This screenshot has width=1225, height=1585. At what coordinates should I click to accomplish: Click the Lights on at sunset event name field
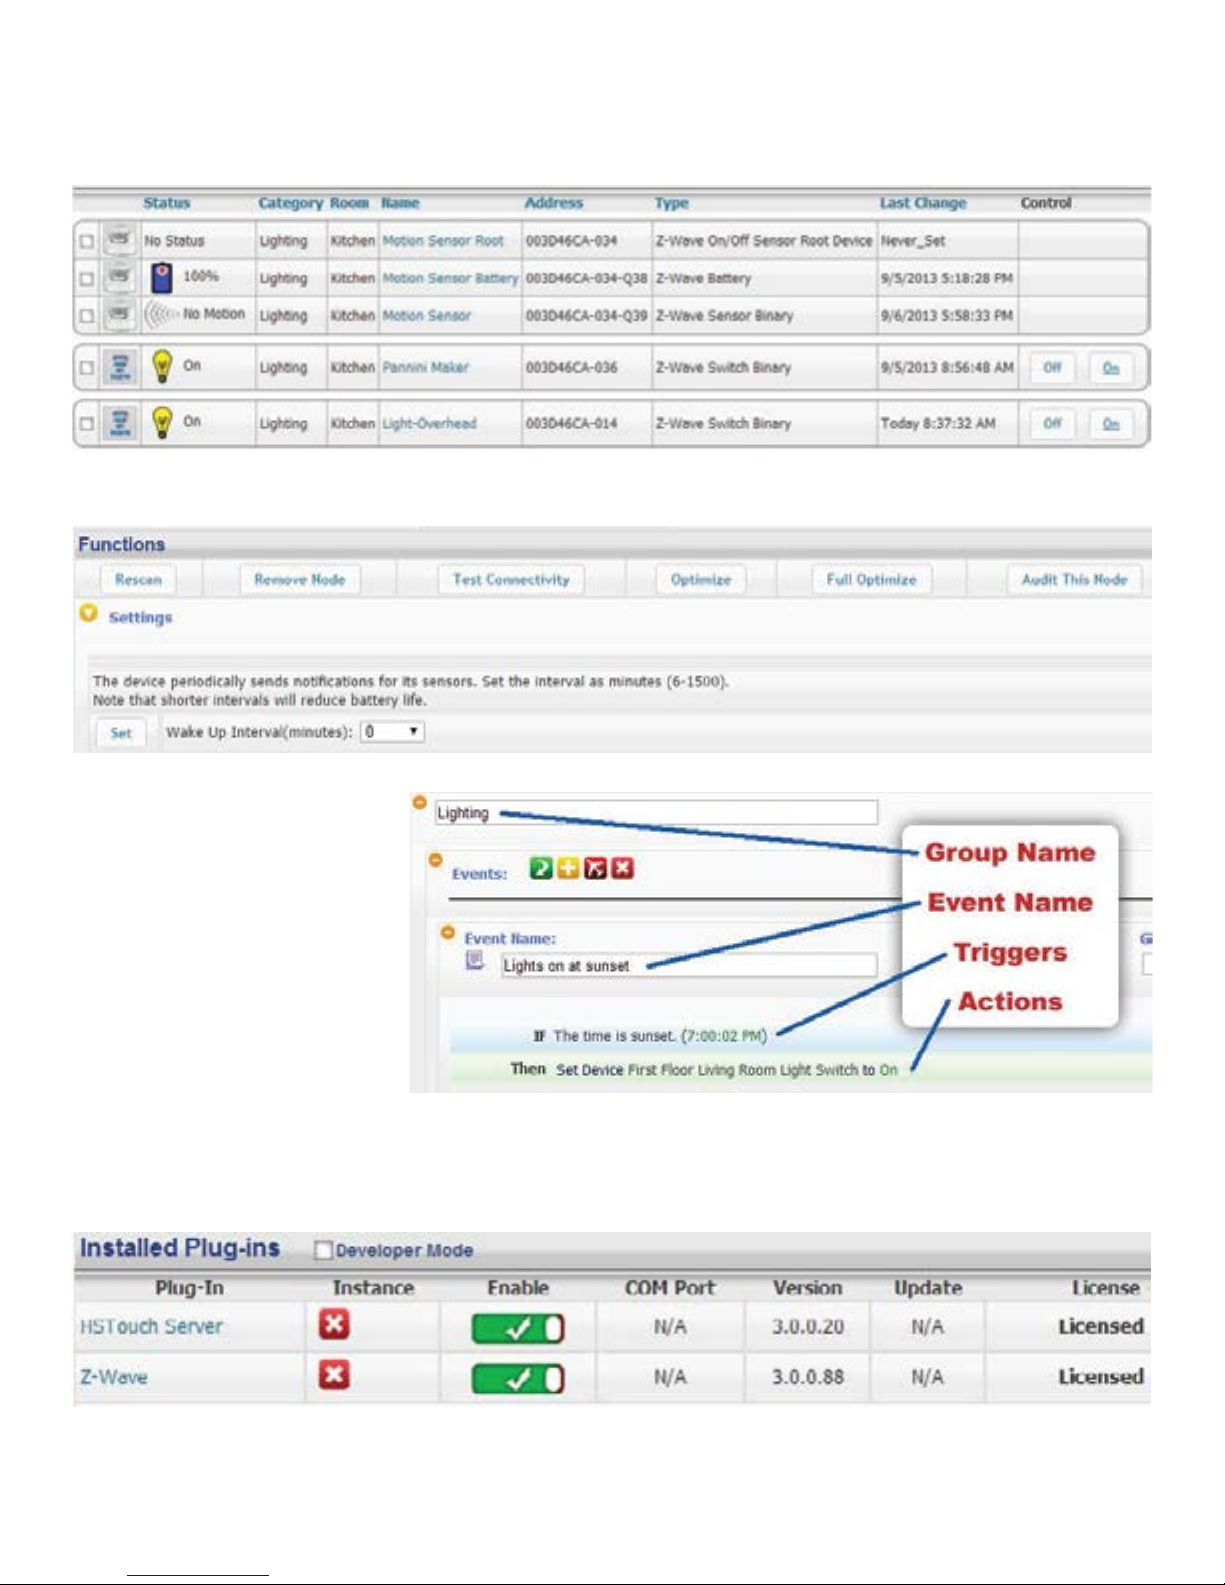[689, 965]
